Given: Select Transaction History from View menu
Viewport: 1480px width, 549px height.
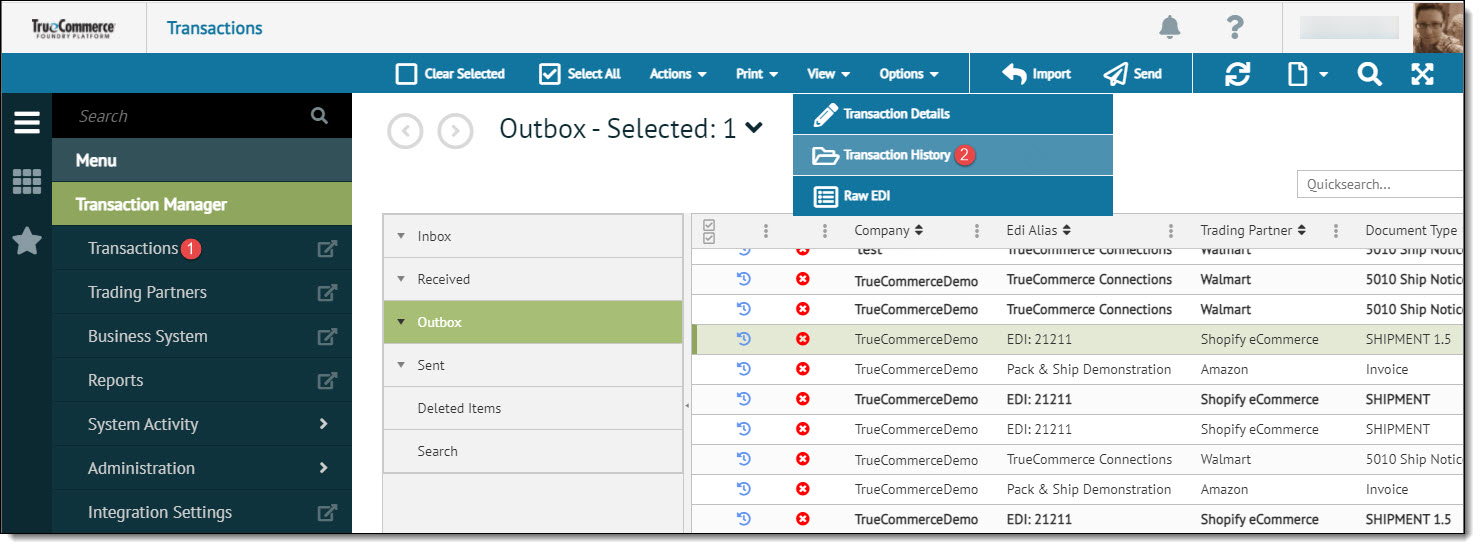Looking at the screenshot, I should pyautogui.click(x=896, y=155).
